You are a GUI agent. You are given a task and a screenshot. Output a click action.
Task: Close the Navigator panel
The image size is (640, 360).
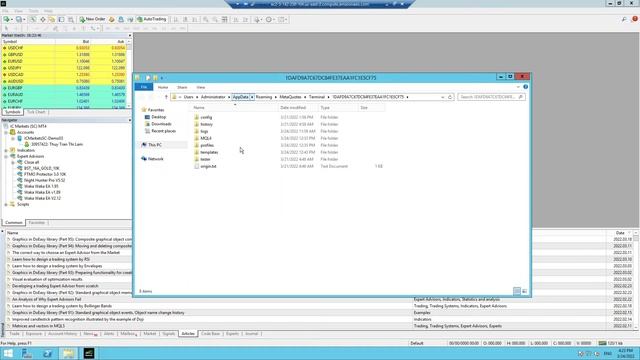click(130, 120)
